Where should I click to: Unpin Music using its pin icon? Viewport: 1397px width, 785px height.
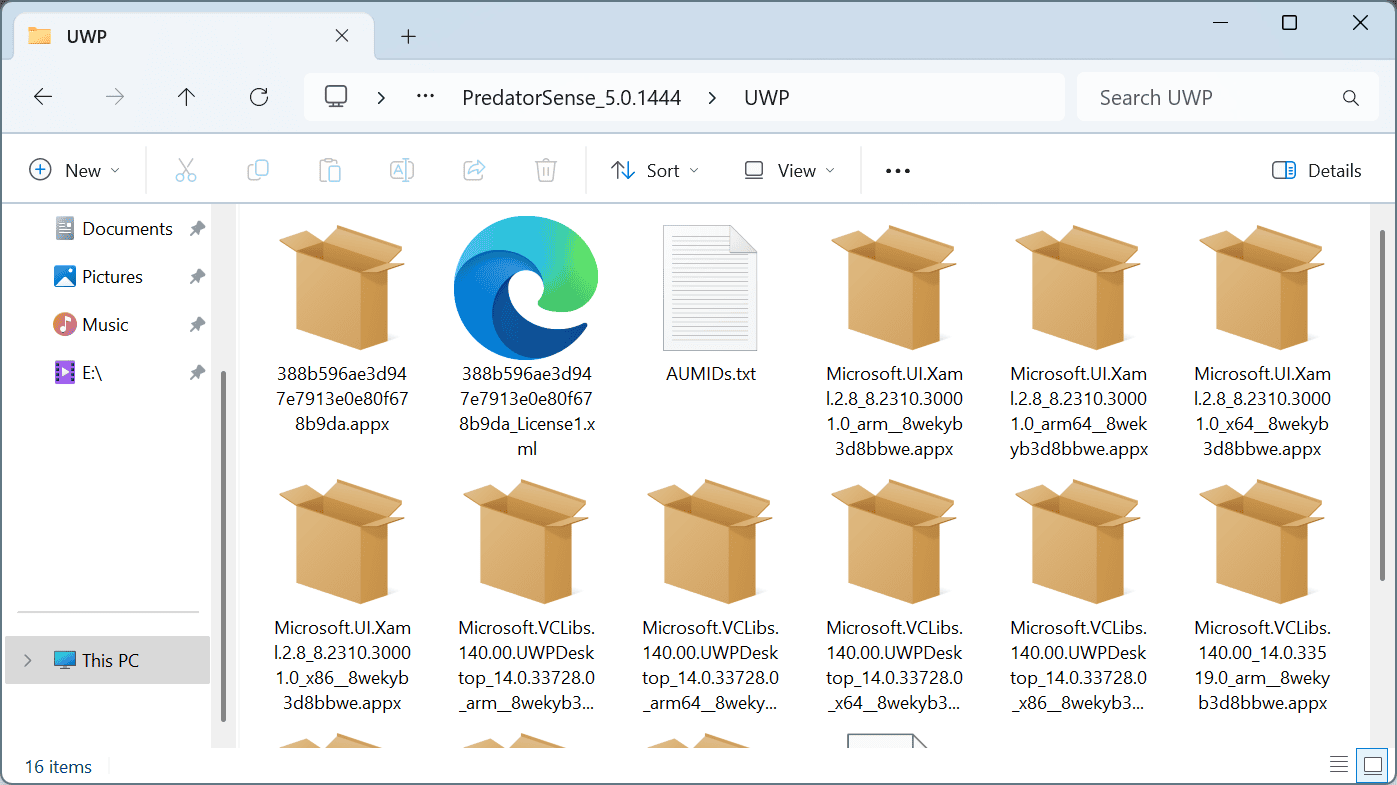click(198, 325)
